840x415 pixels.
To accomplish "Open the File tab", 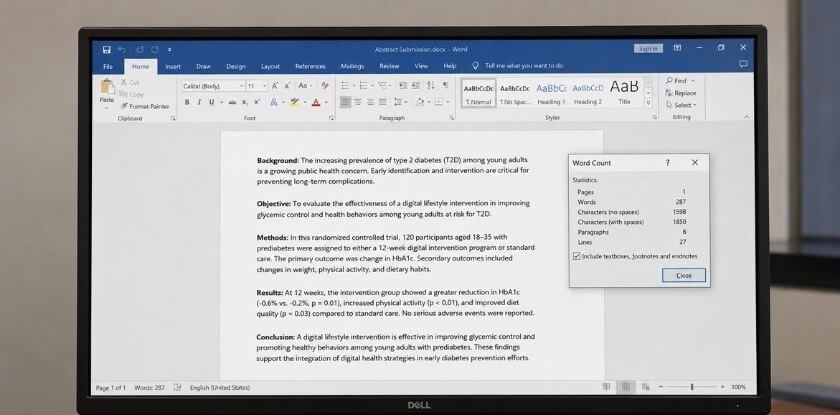I will tap(108, 66).
